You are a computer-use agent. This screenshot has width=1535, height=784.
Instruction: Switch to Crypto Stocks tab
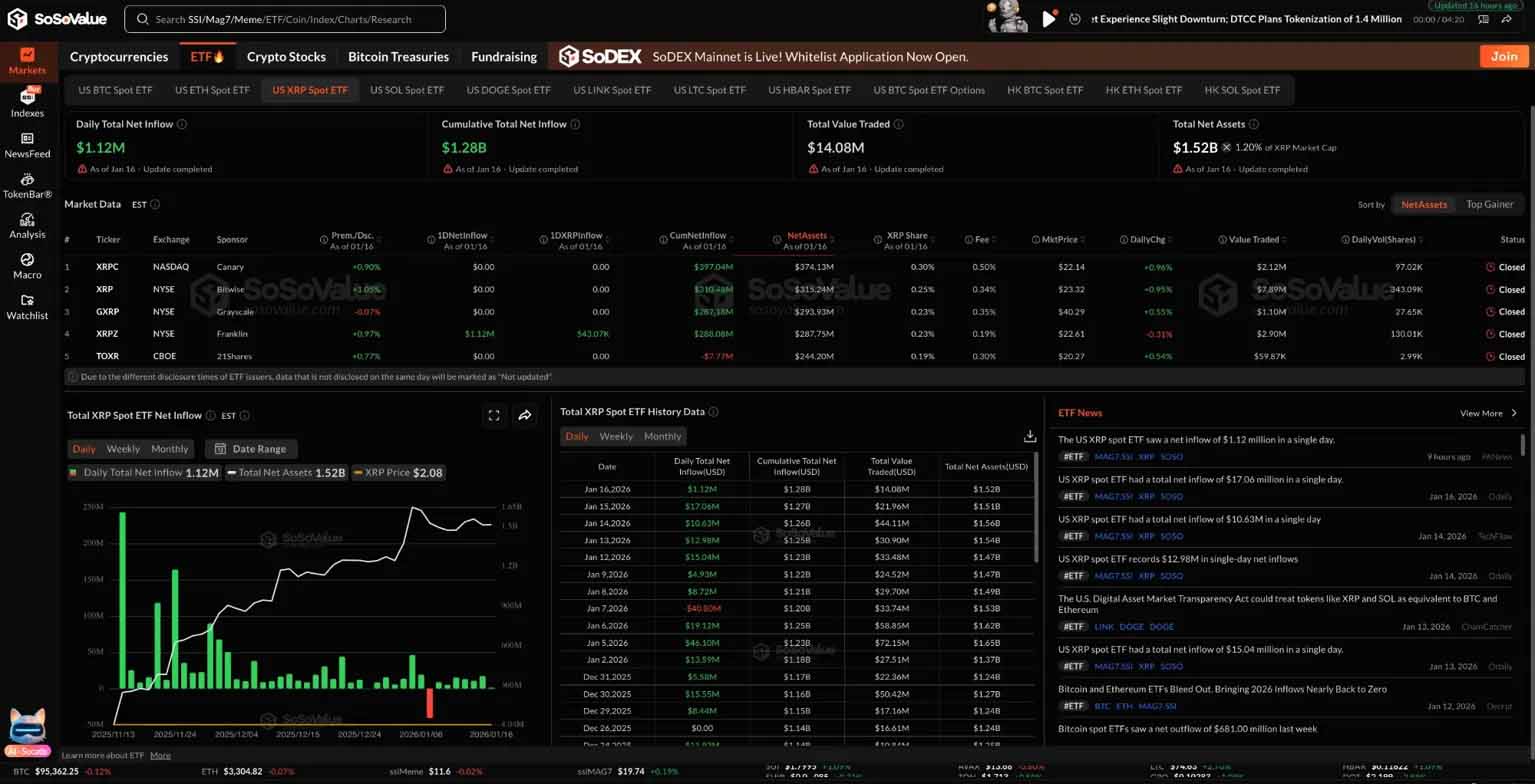287,57
